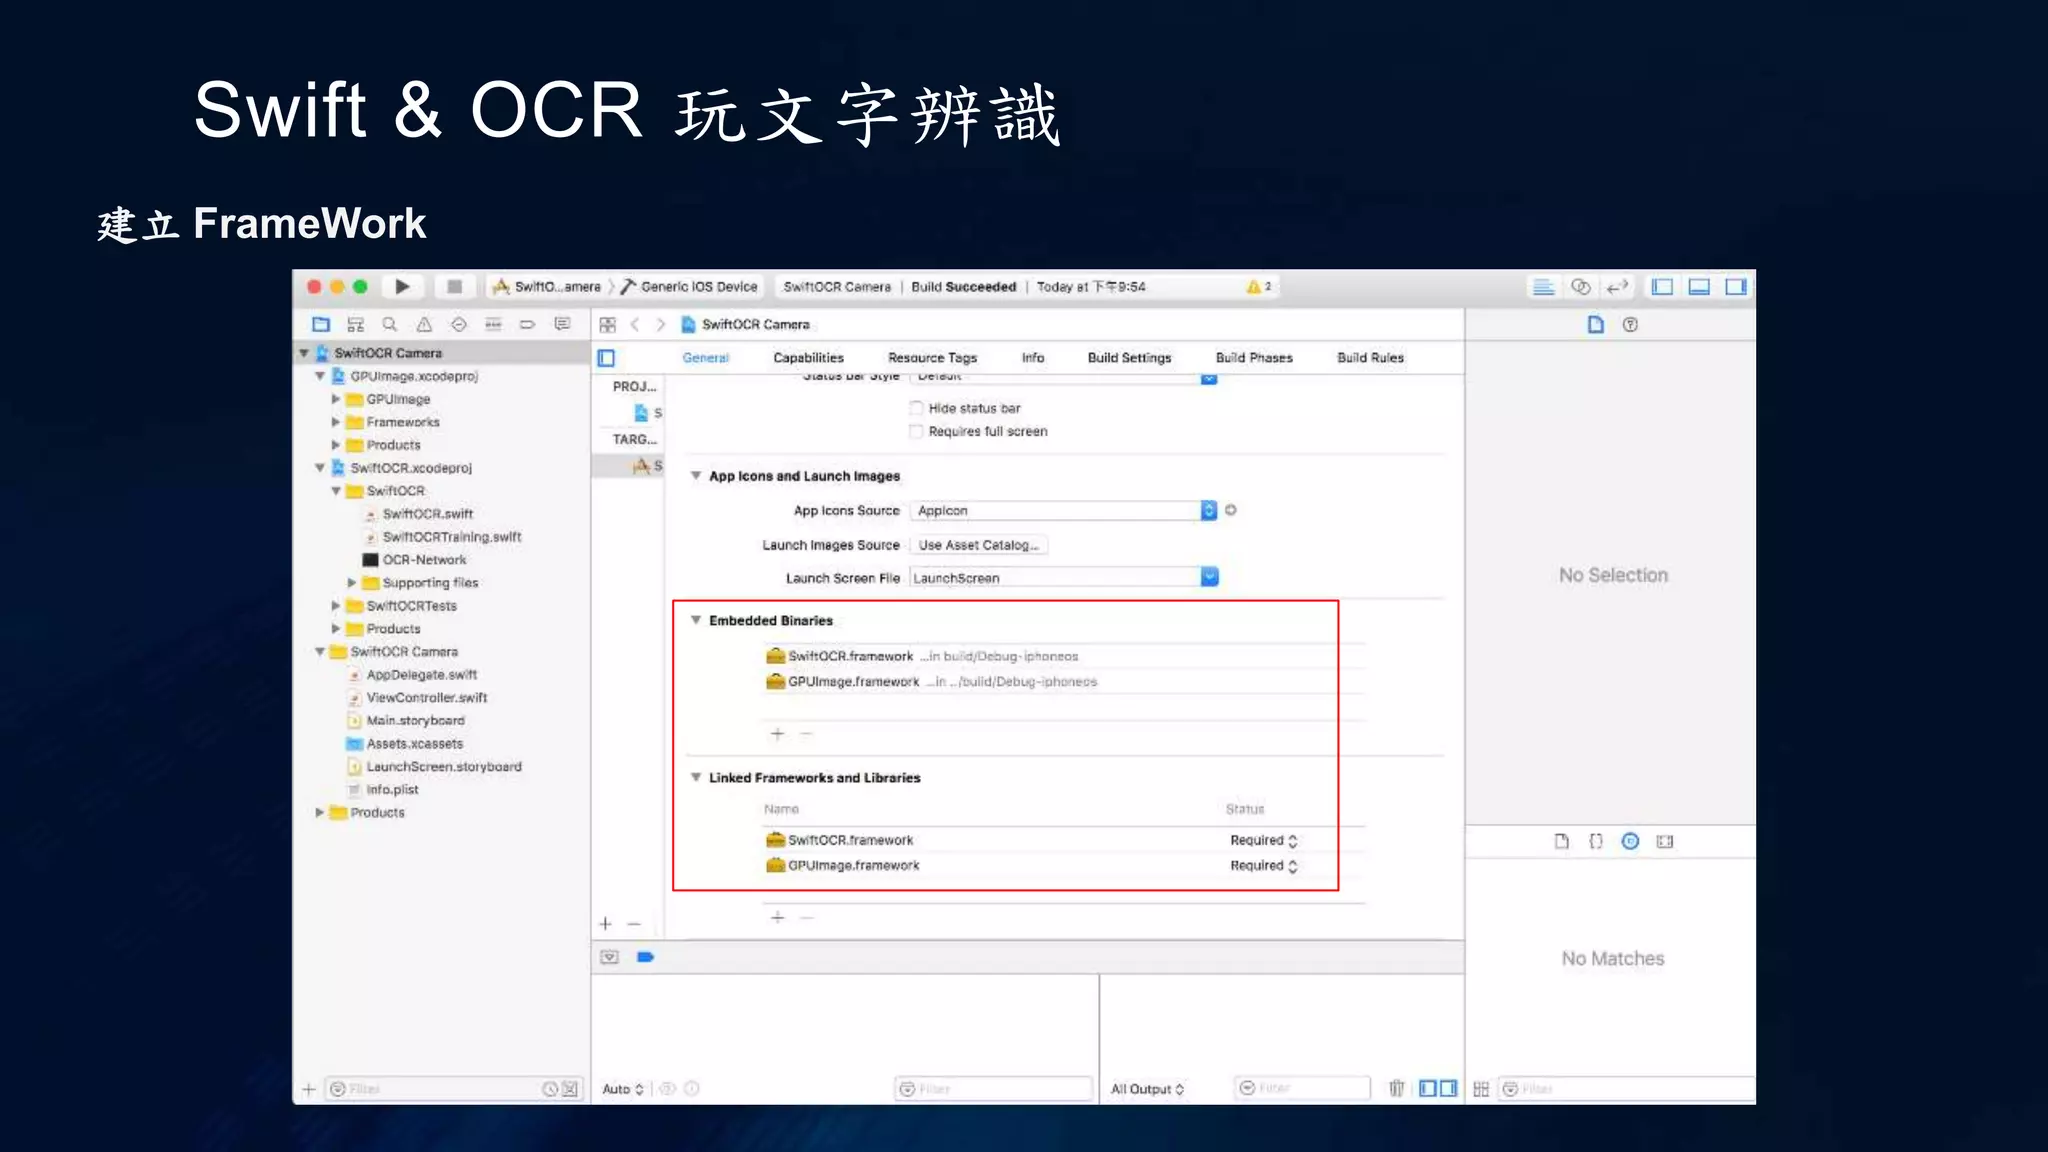
Task: Show the Quick Help inspector
Action: 1630,324
